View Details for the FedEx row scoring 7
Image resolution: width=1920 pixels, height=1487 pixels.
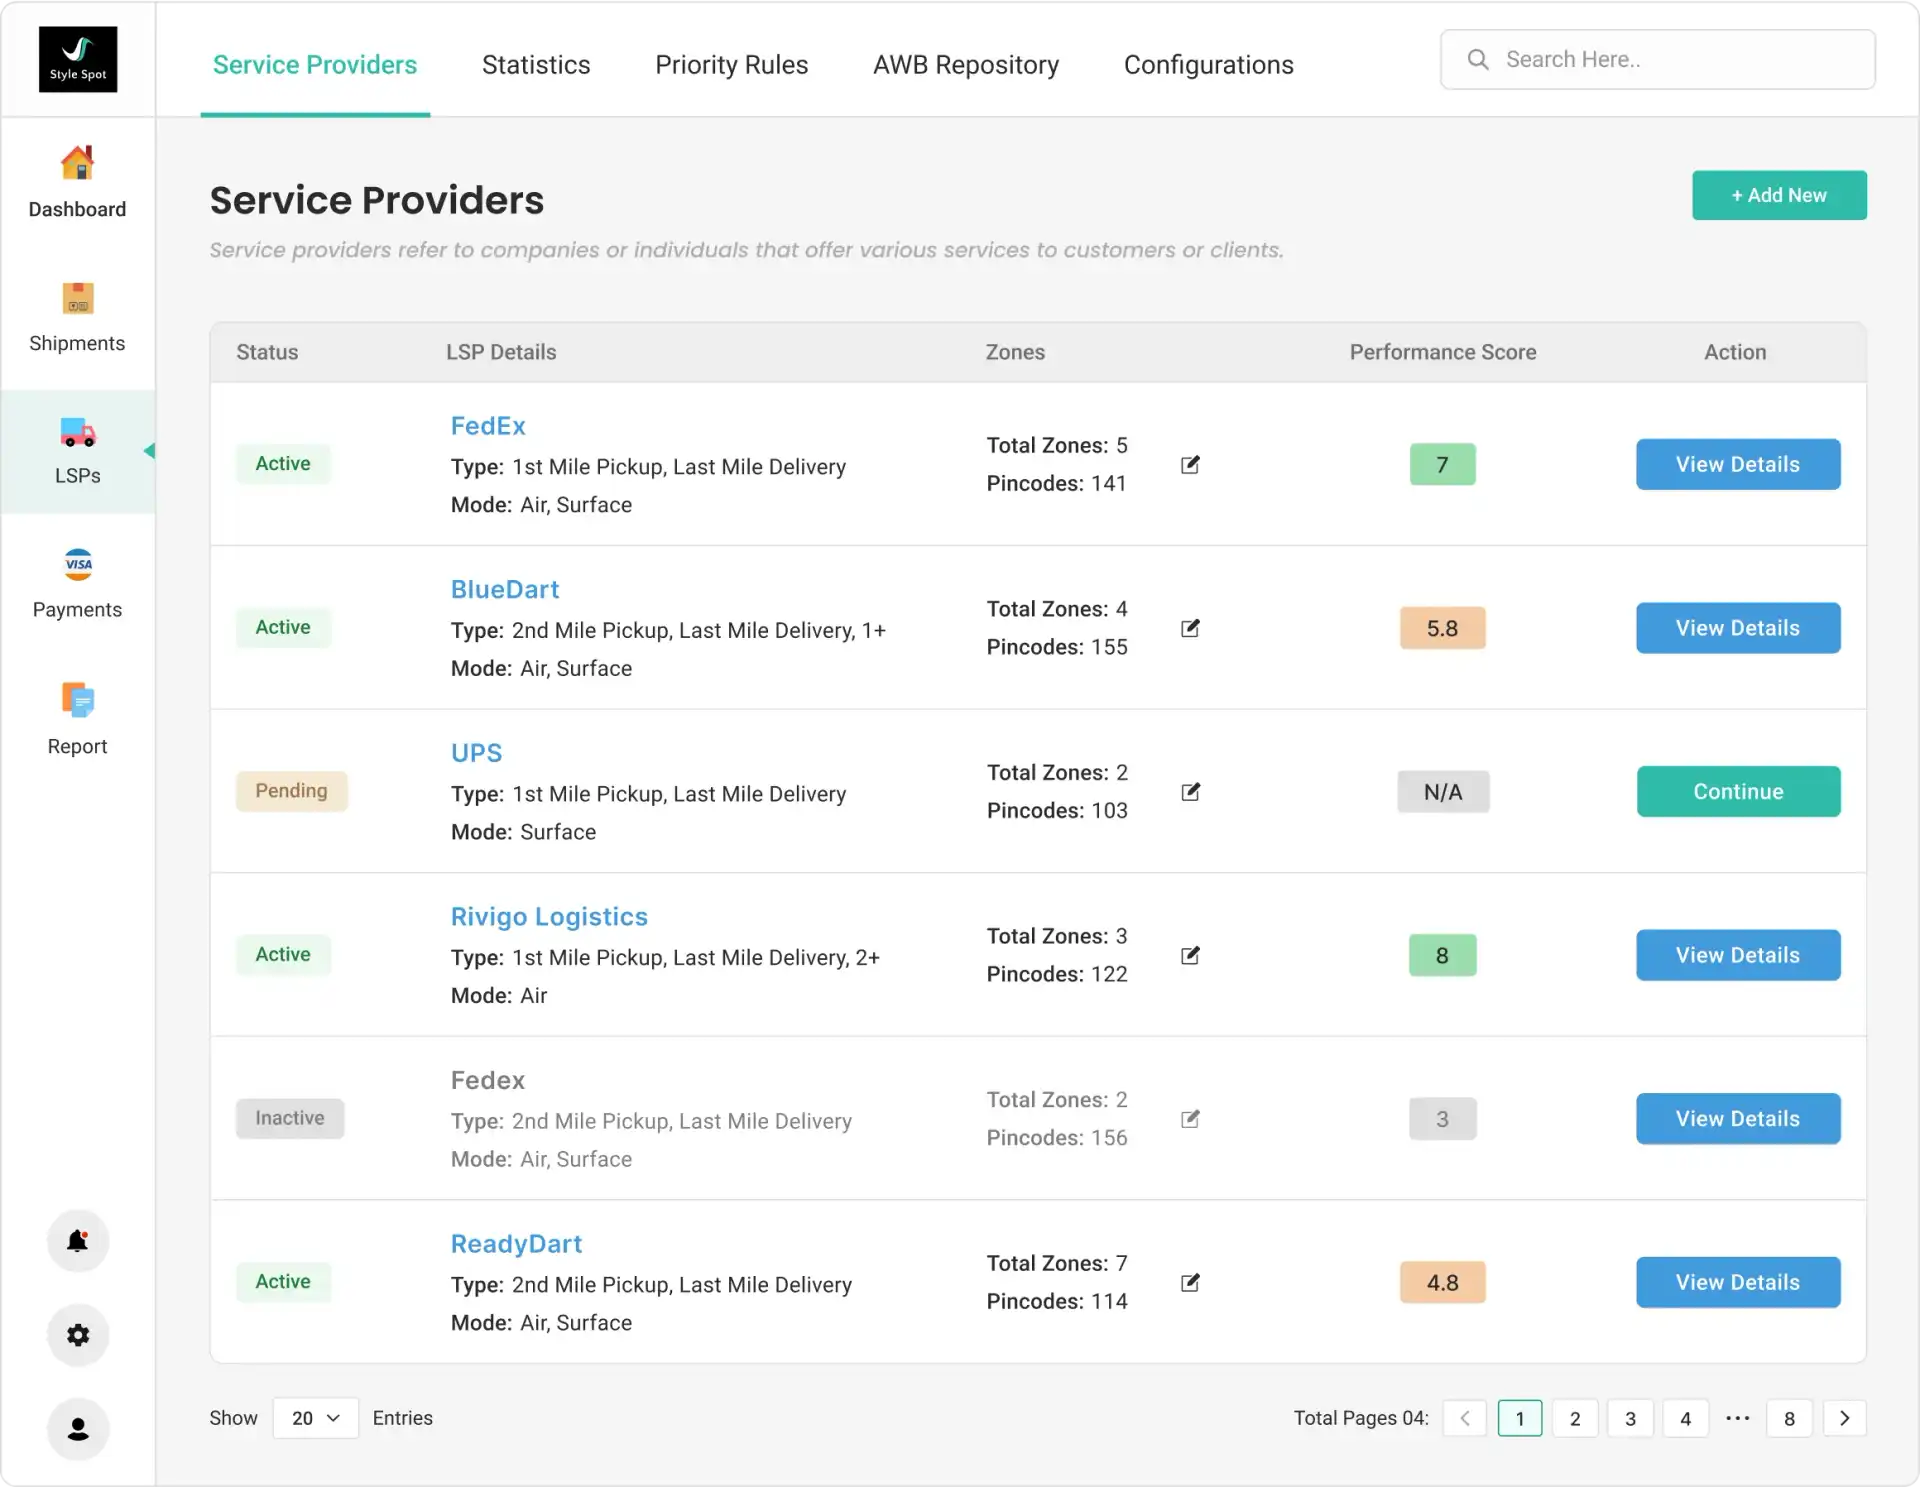(x=1738, y=464)
